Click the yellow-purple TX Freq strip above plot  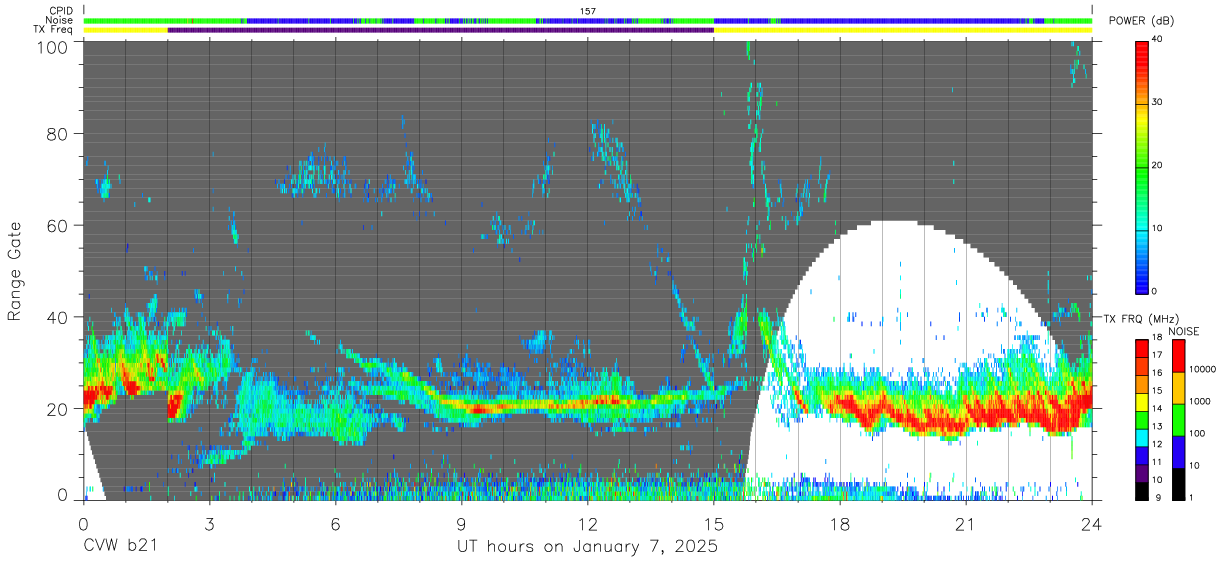point(588,30)
